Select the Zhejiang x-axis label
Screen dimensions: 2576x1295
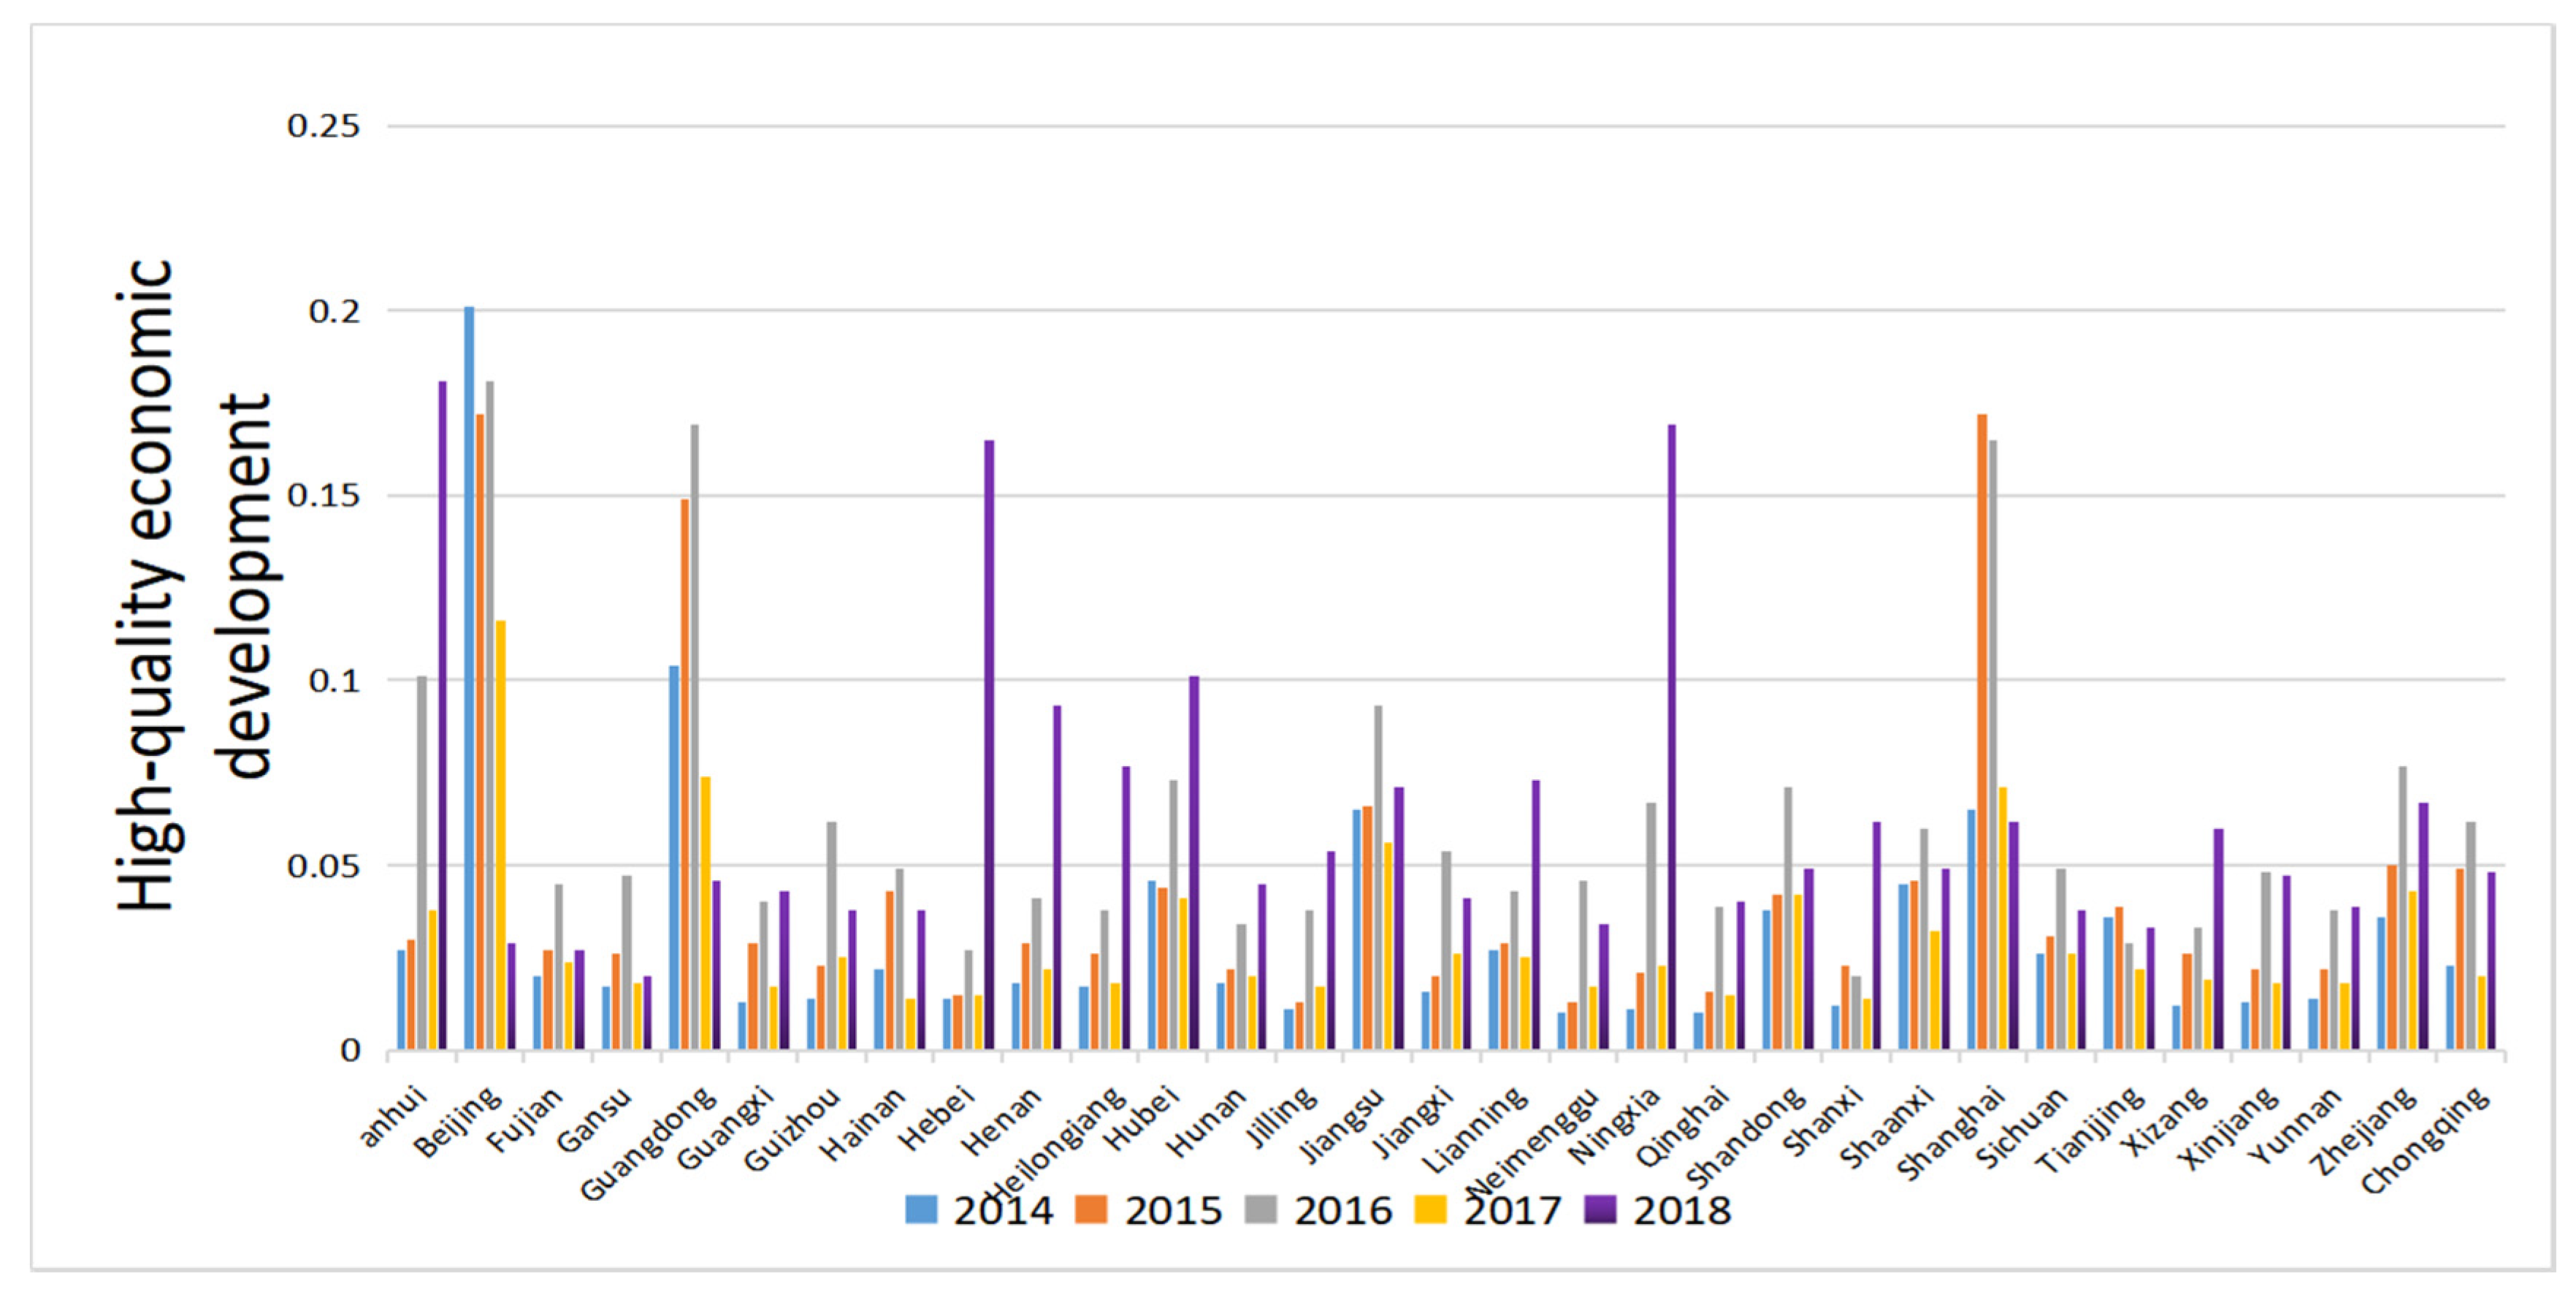[2363, 1131]
